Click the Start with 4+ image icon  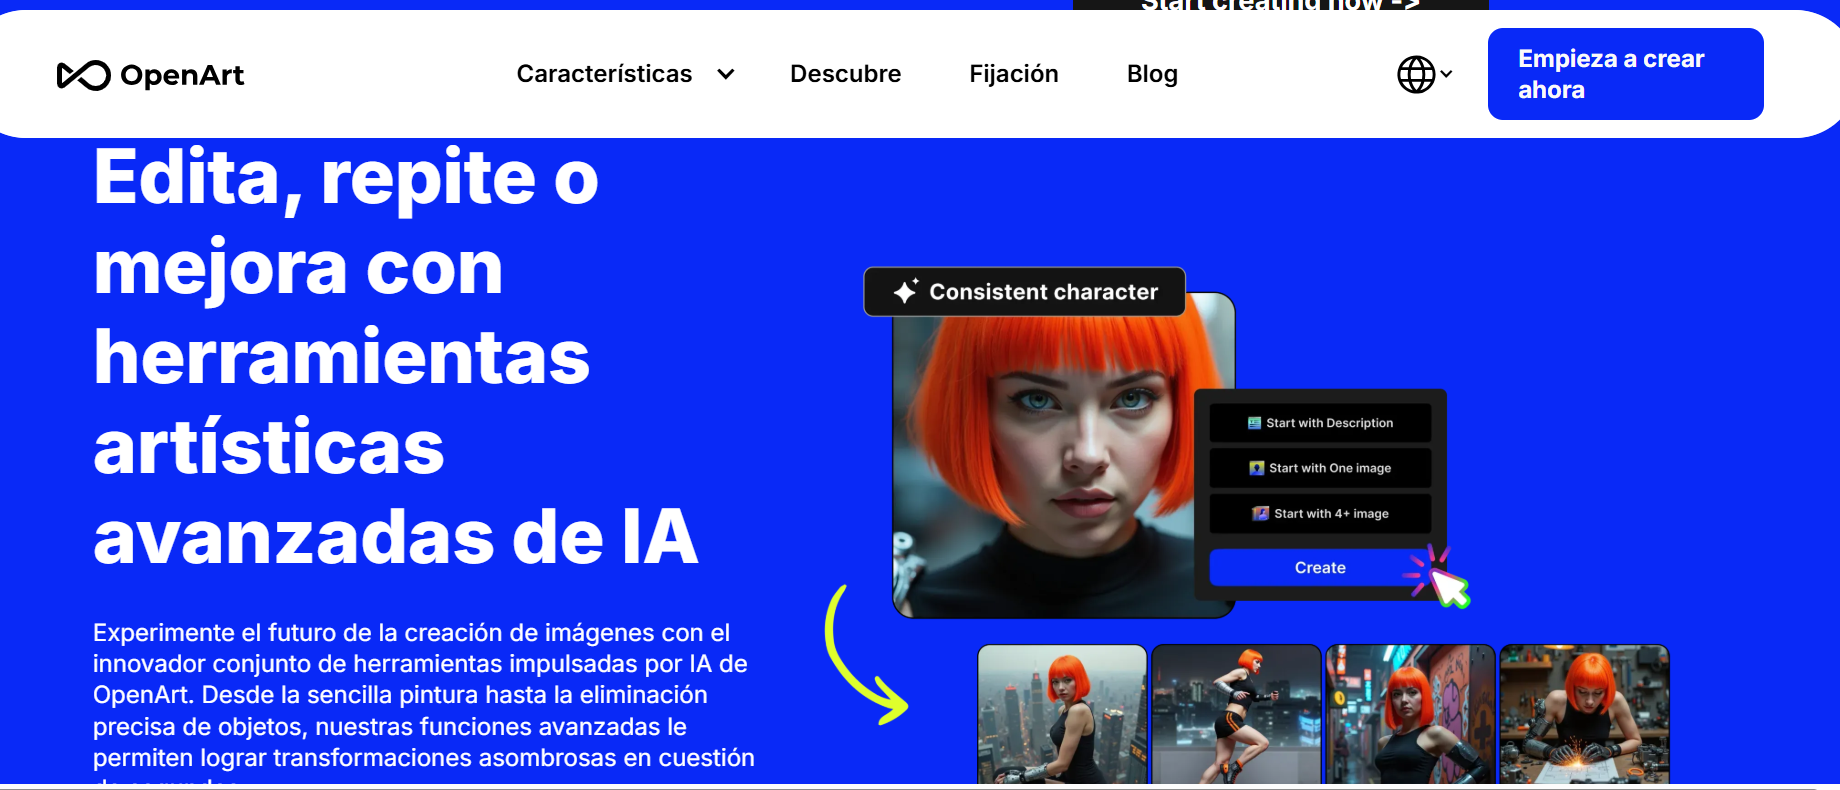pyautogui.click(x=1261, y=513)
